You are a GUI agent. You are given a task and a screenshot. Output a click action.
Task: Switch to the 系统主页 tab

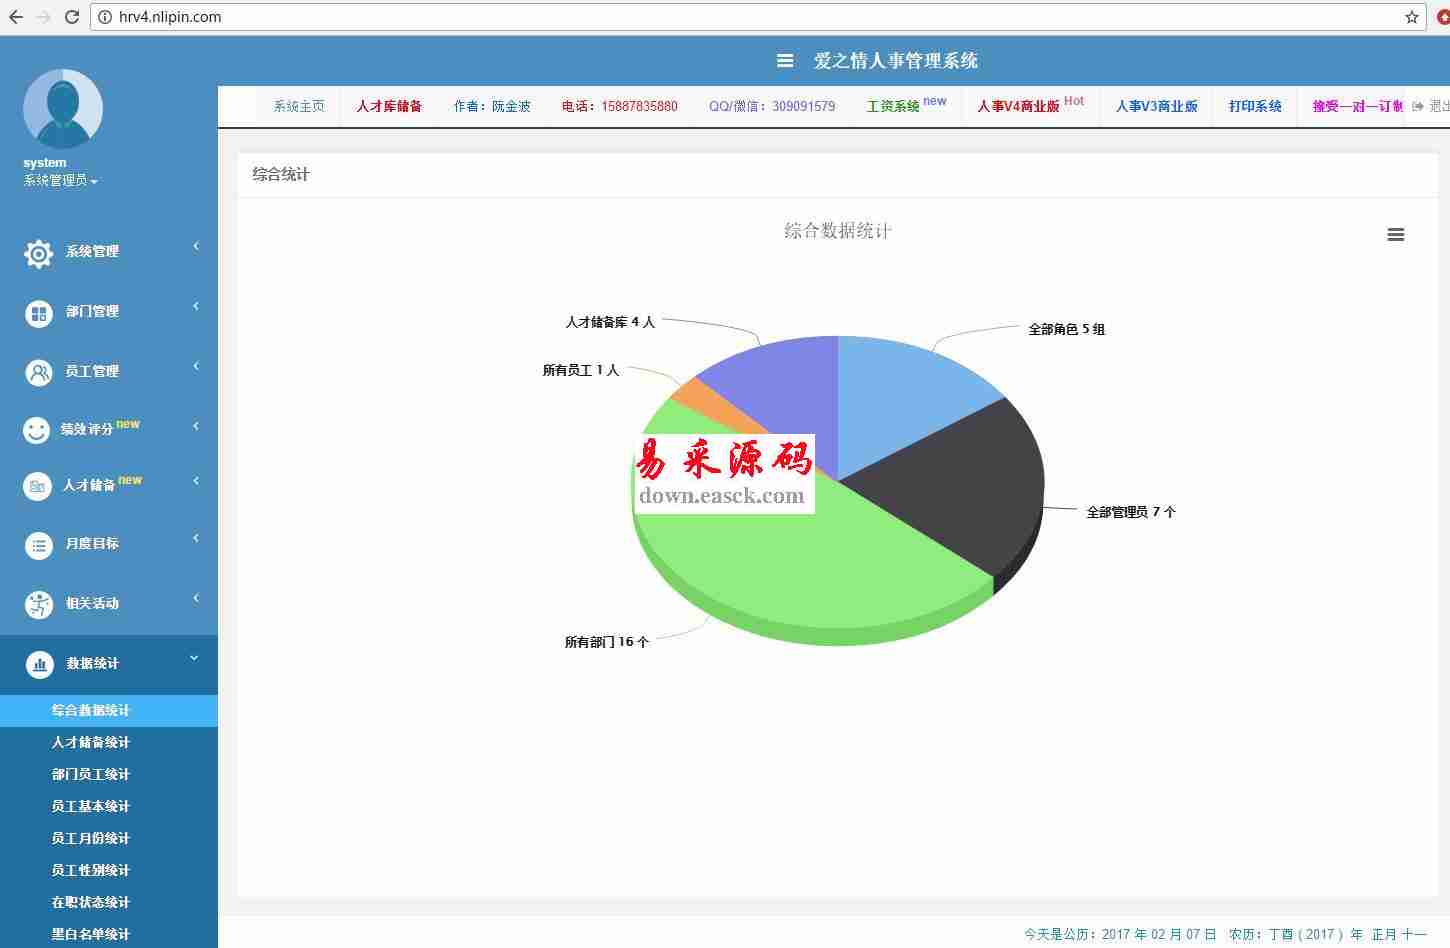coord(299,106)
